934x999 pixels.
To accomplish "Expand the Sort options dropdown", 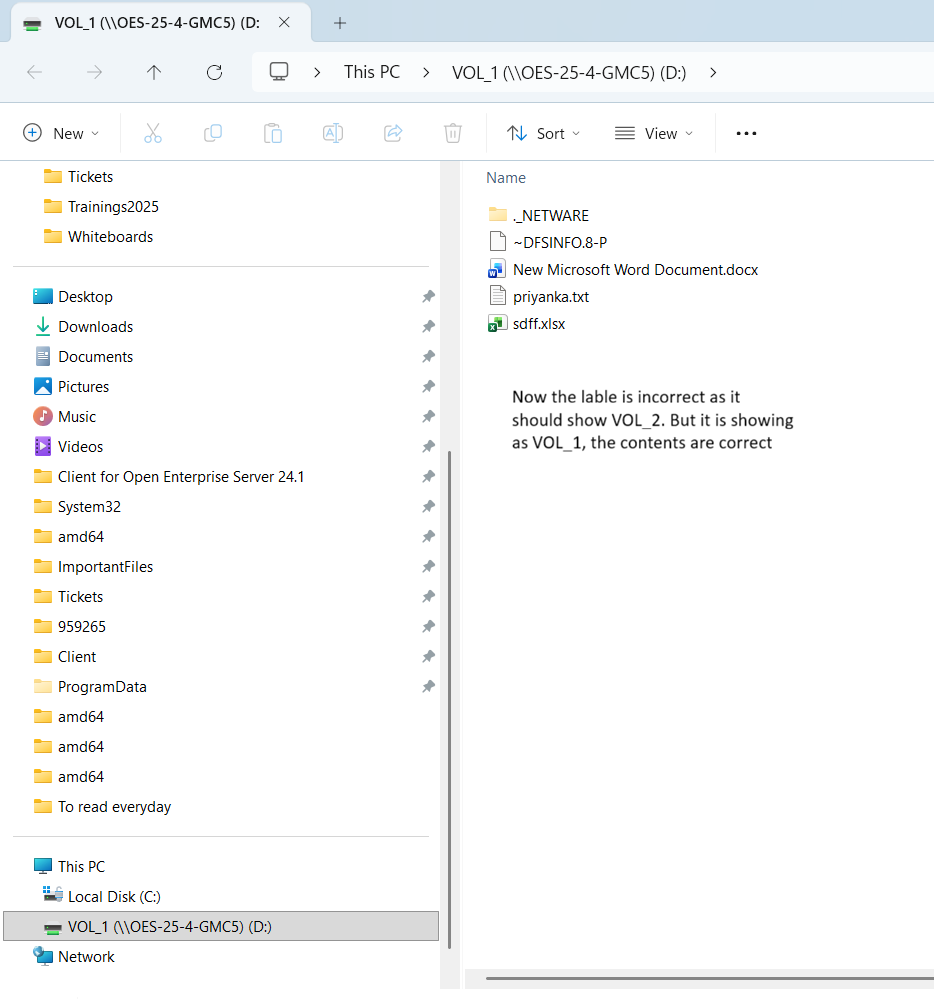I will point(543,133).
